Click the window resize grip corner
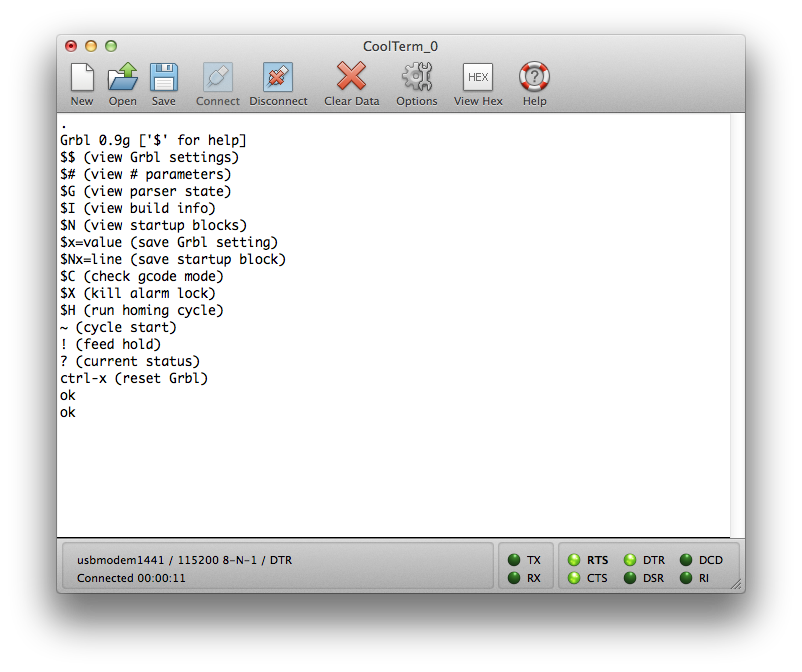The image size is (802, 672). [736, 584]
